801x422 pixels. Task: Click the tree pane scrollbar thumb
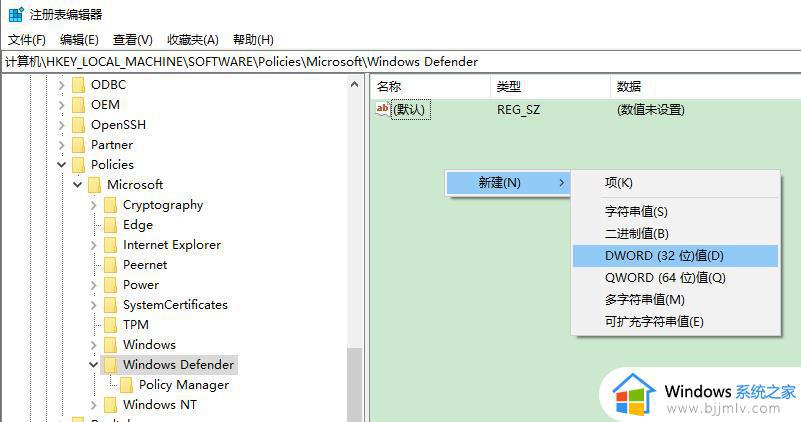point(355,385)
